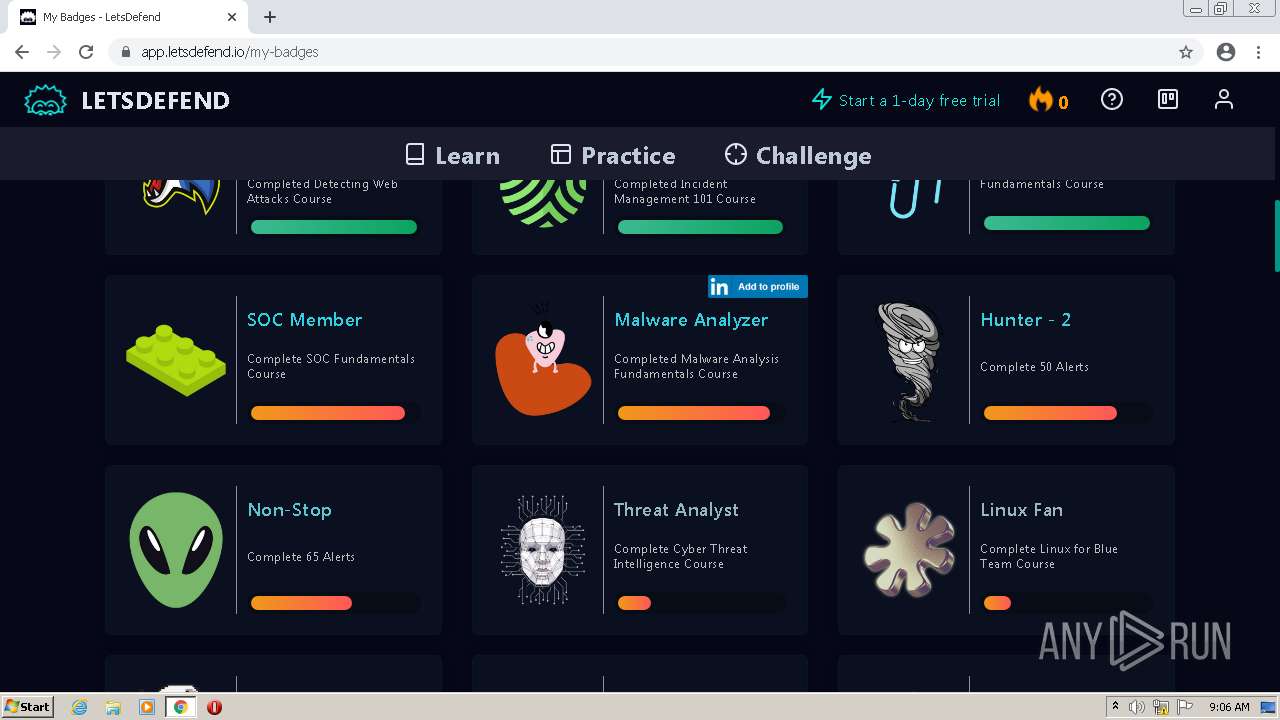The image size is (1280, 720).
Task: Click Start a 1-day free trial link
Action: pos(919,100)
